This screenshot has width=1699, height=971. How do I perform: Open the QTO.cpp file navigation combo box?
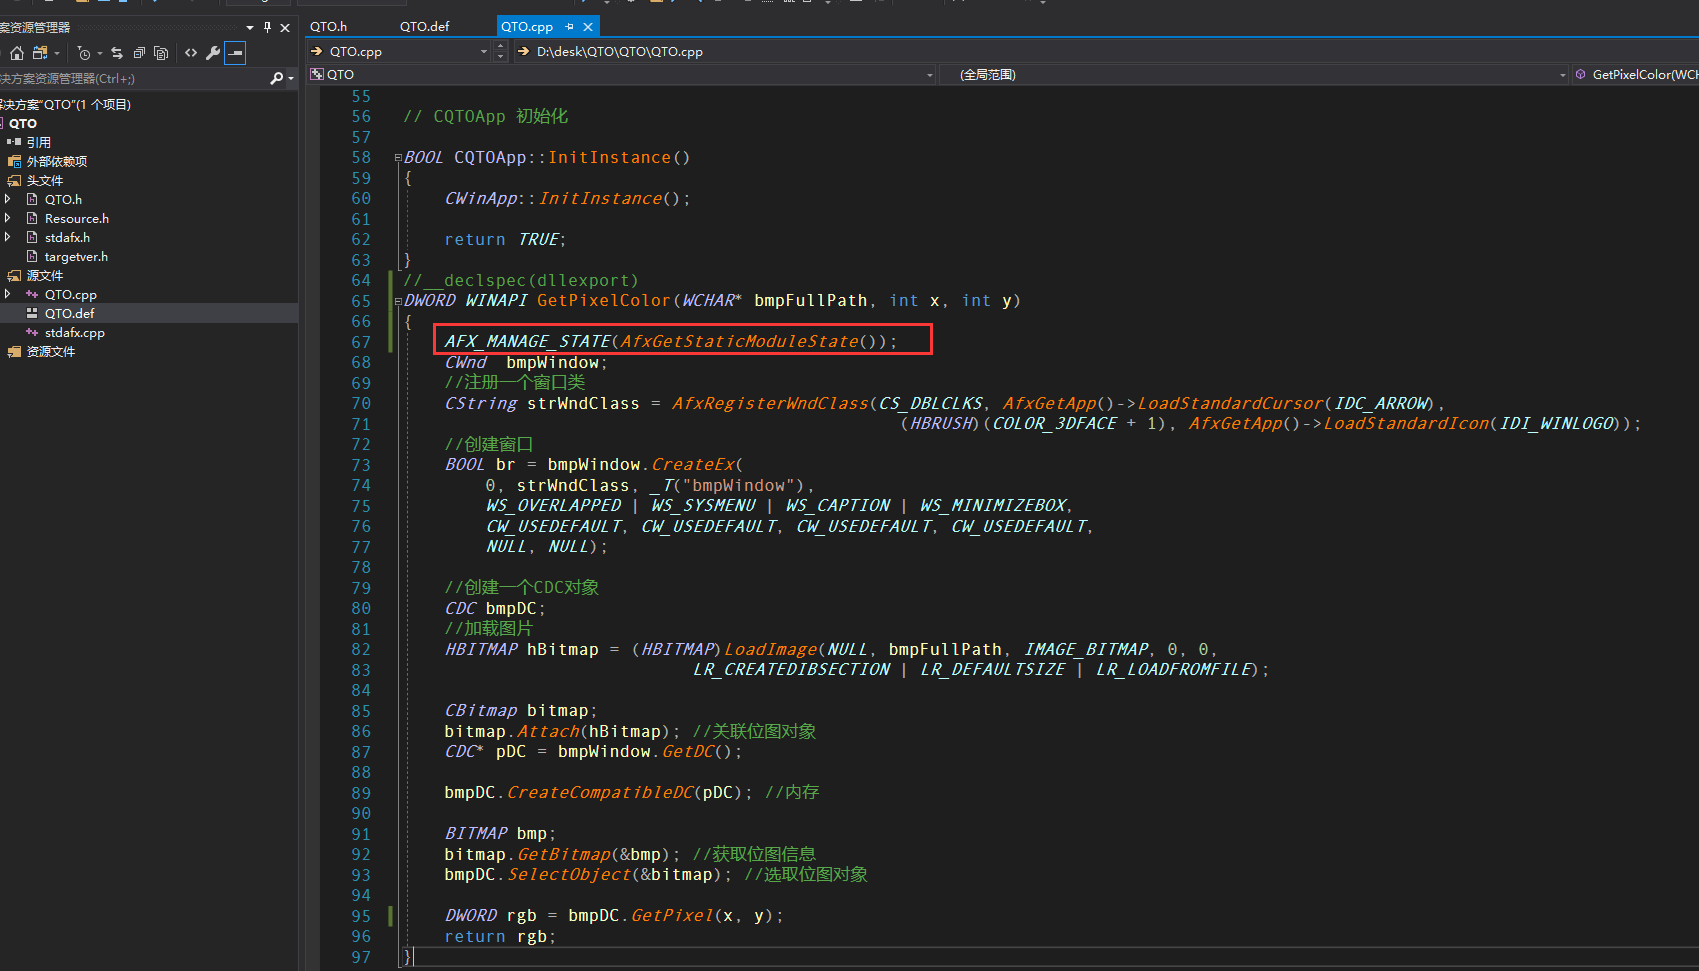(x=399, y=51)
